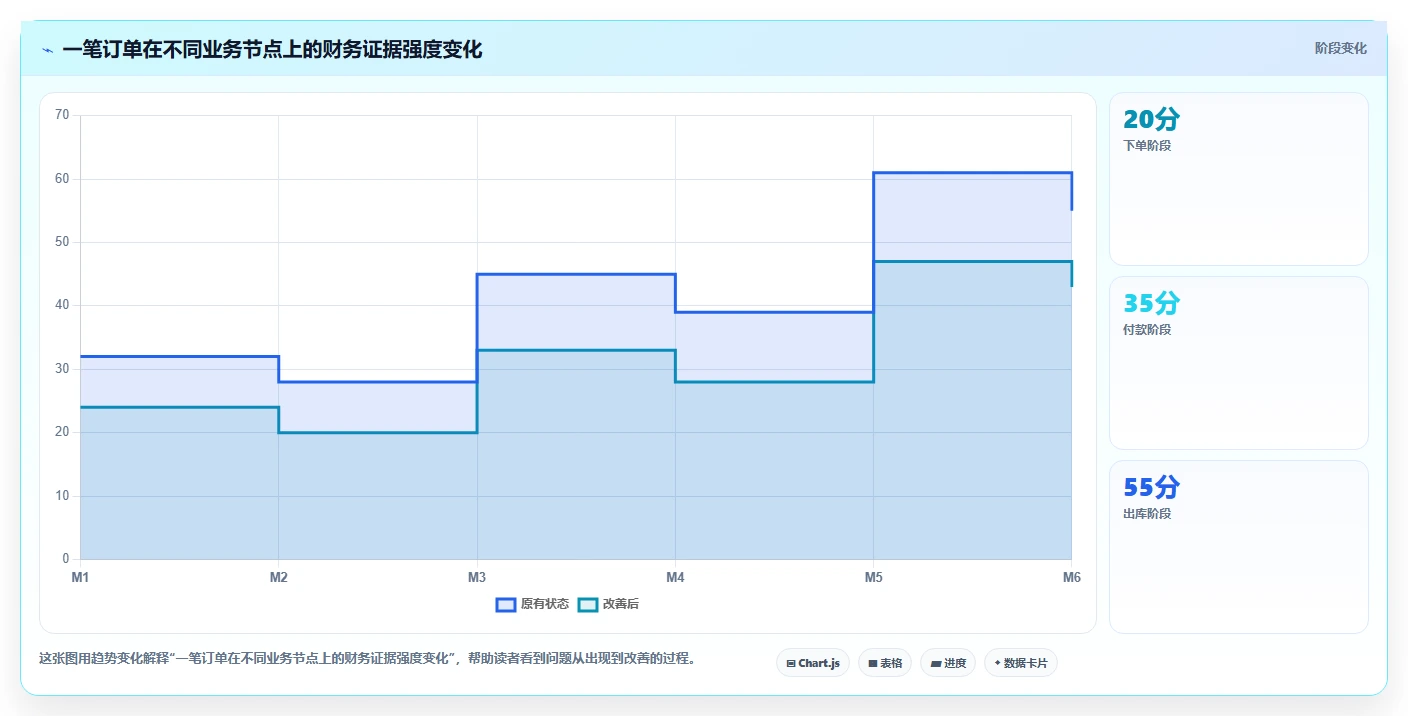Click the M3 axis label
The image size is (1408, 716).
click(x=477, y=577)
